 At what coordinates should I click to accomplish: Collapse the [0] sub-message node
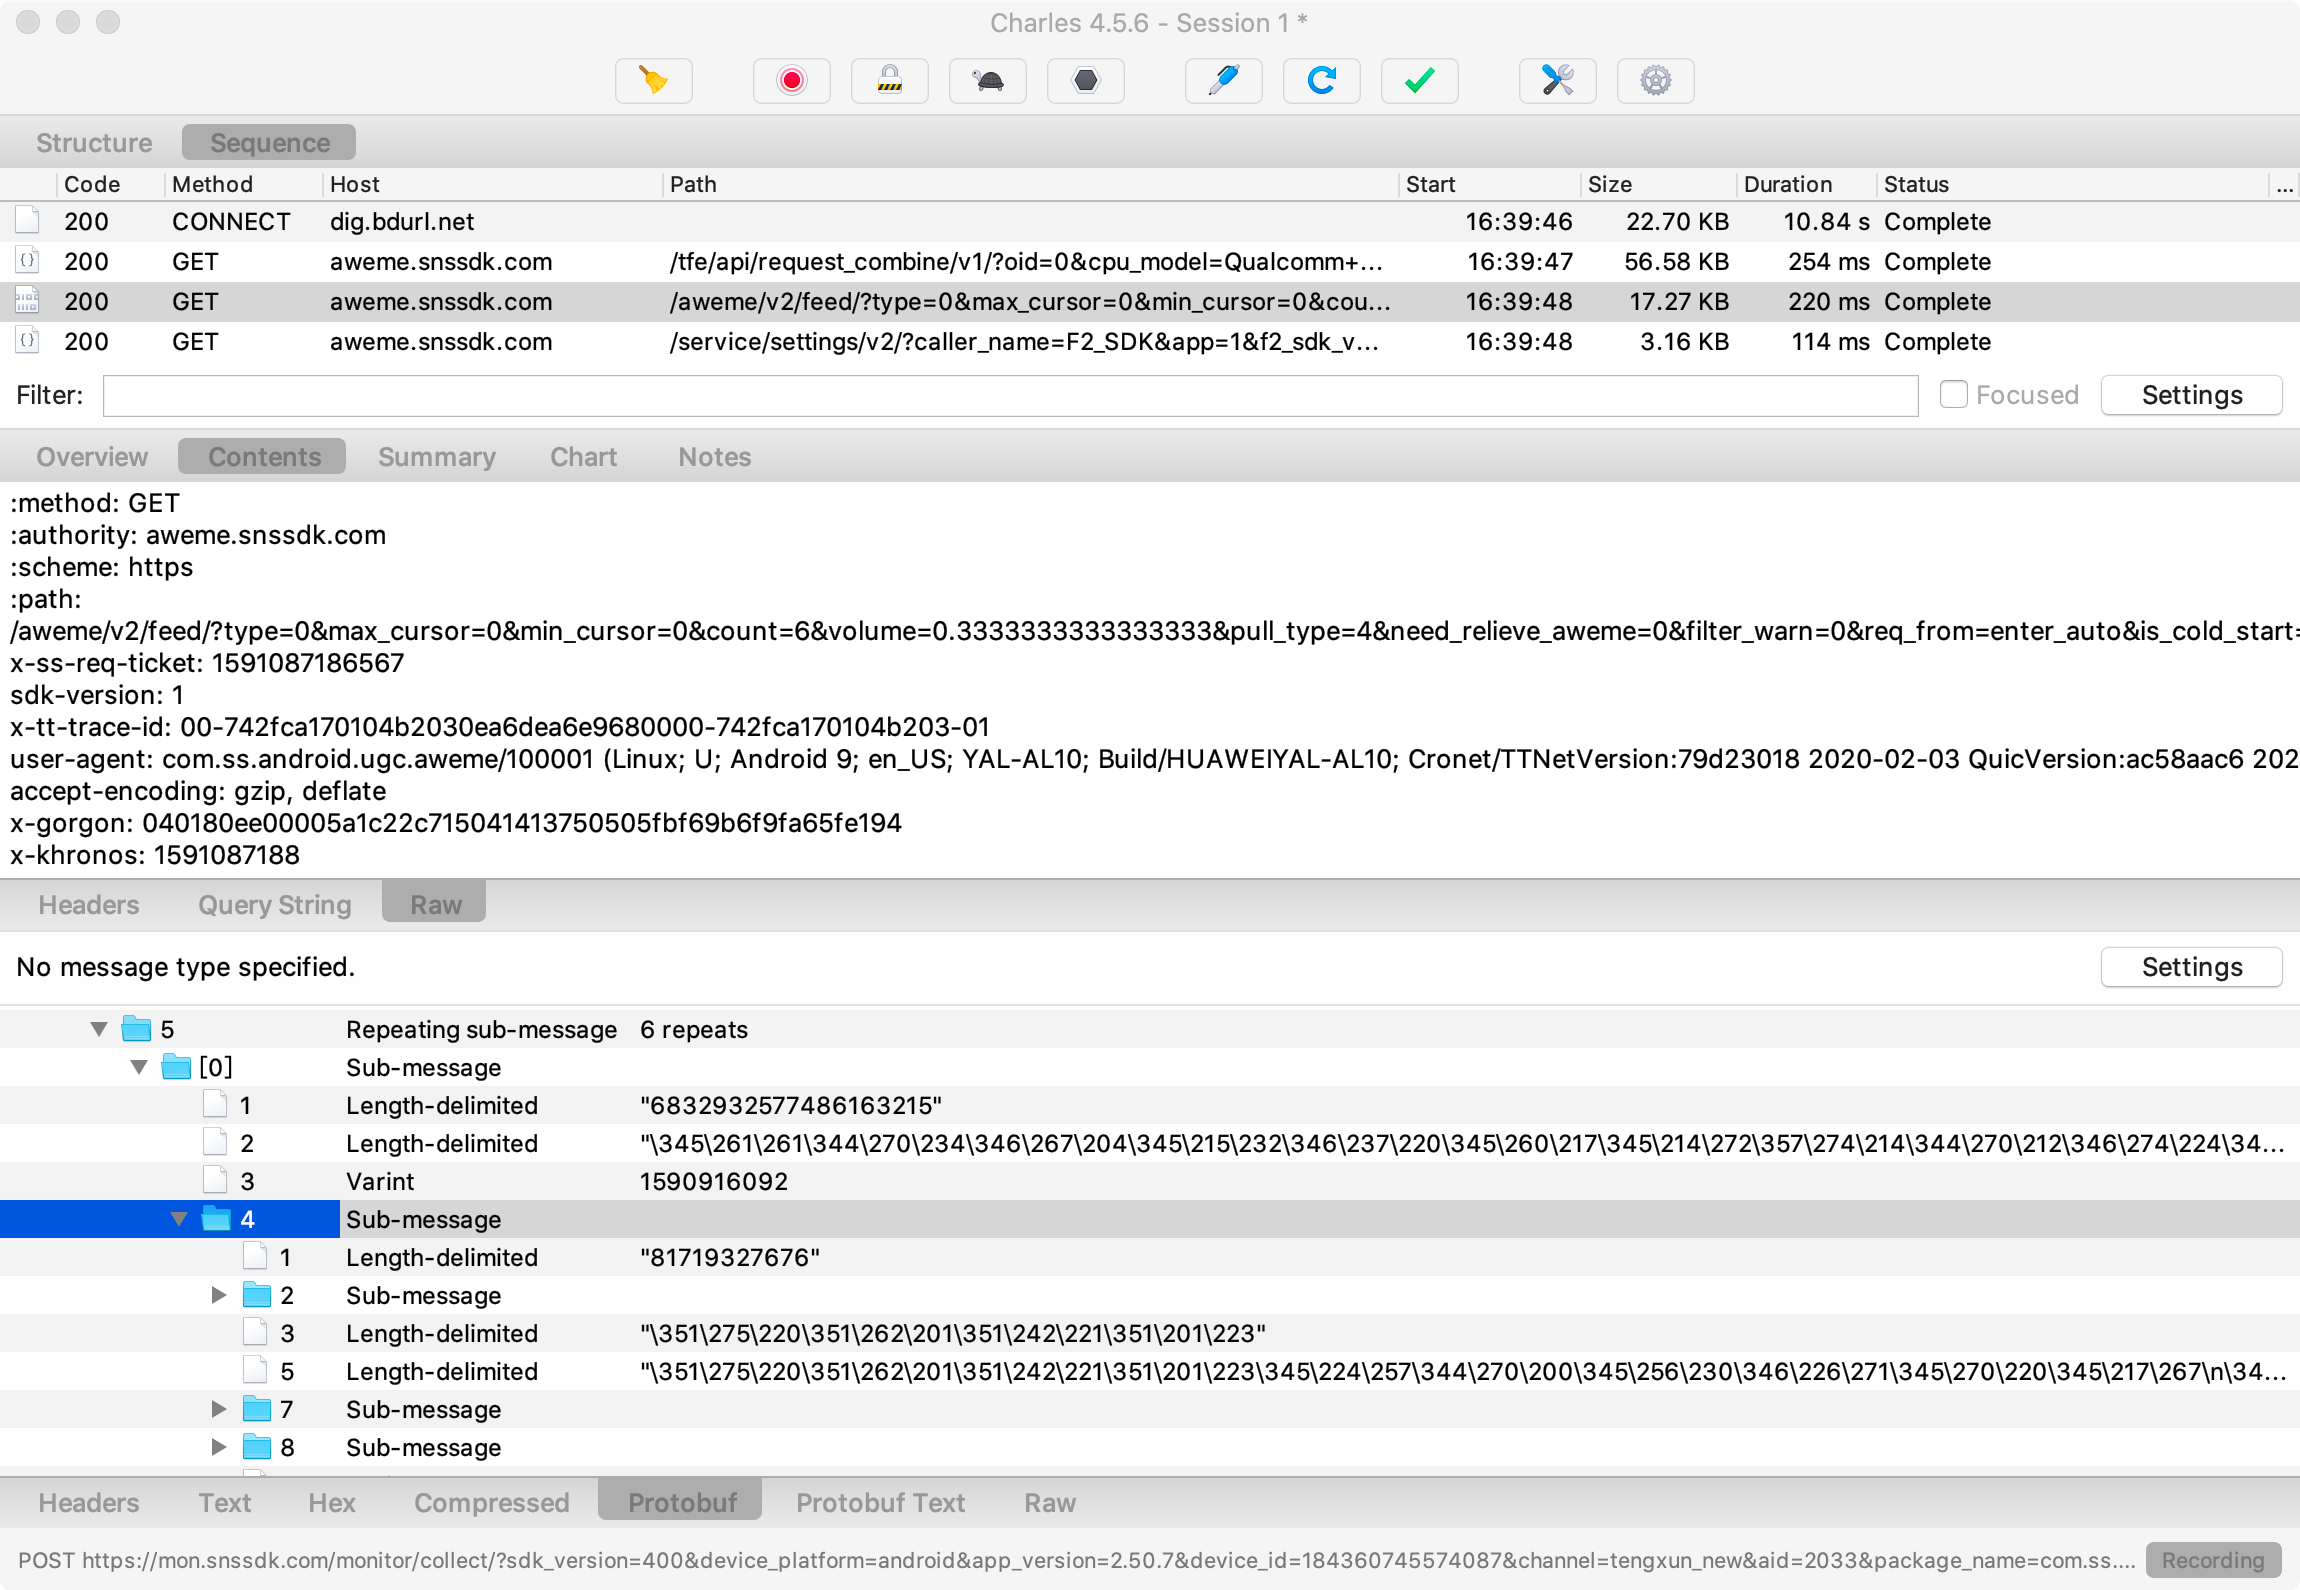coord(139,1067)
